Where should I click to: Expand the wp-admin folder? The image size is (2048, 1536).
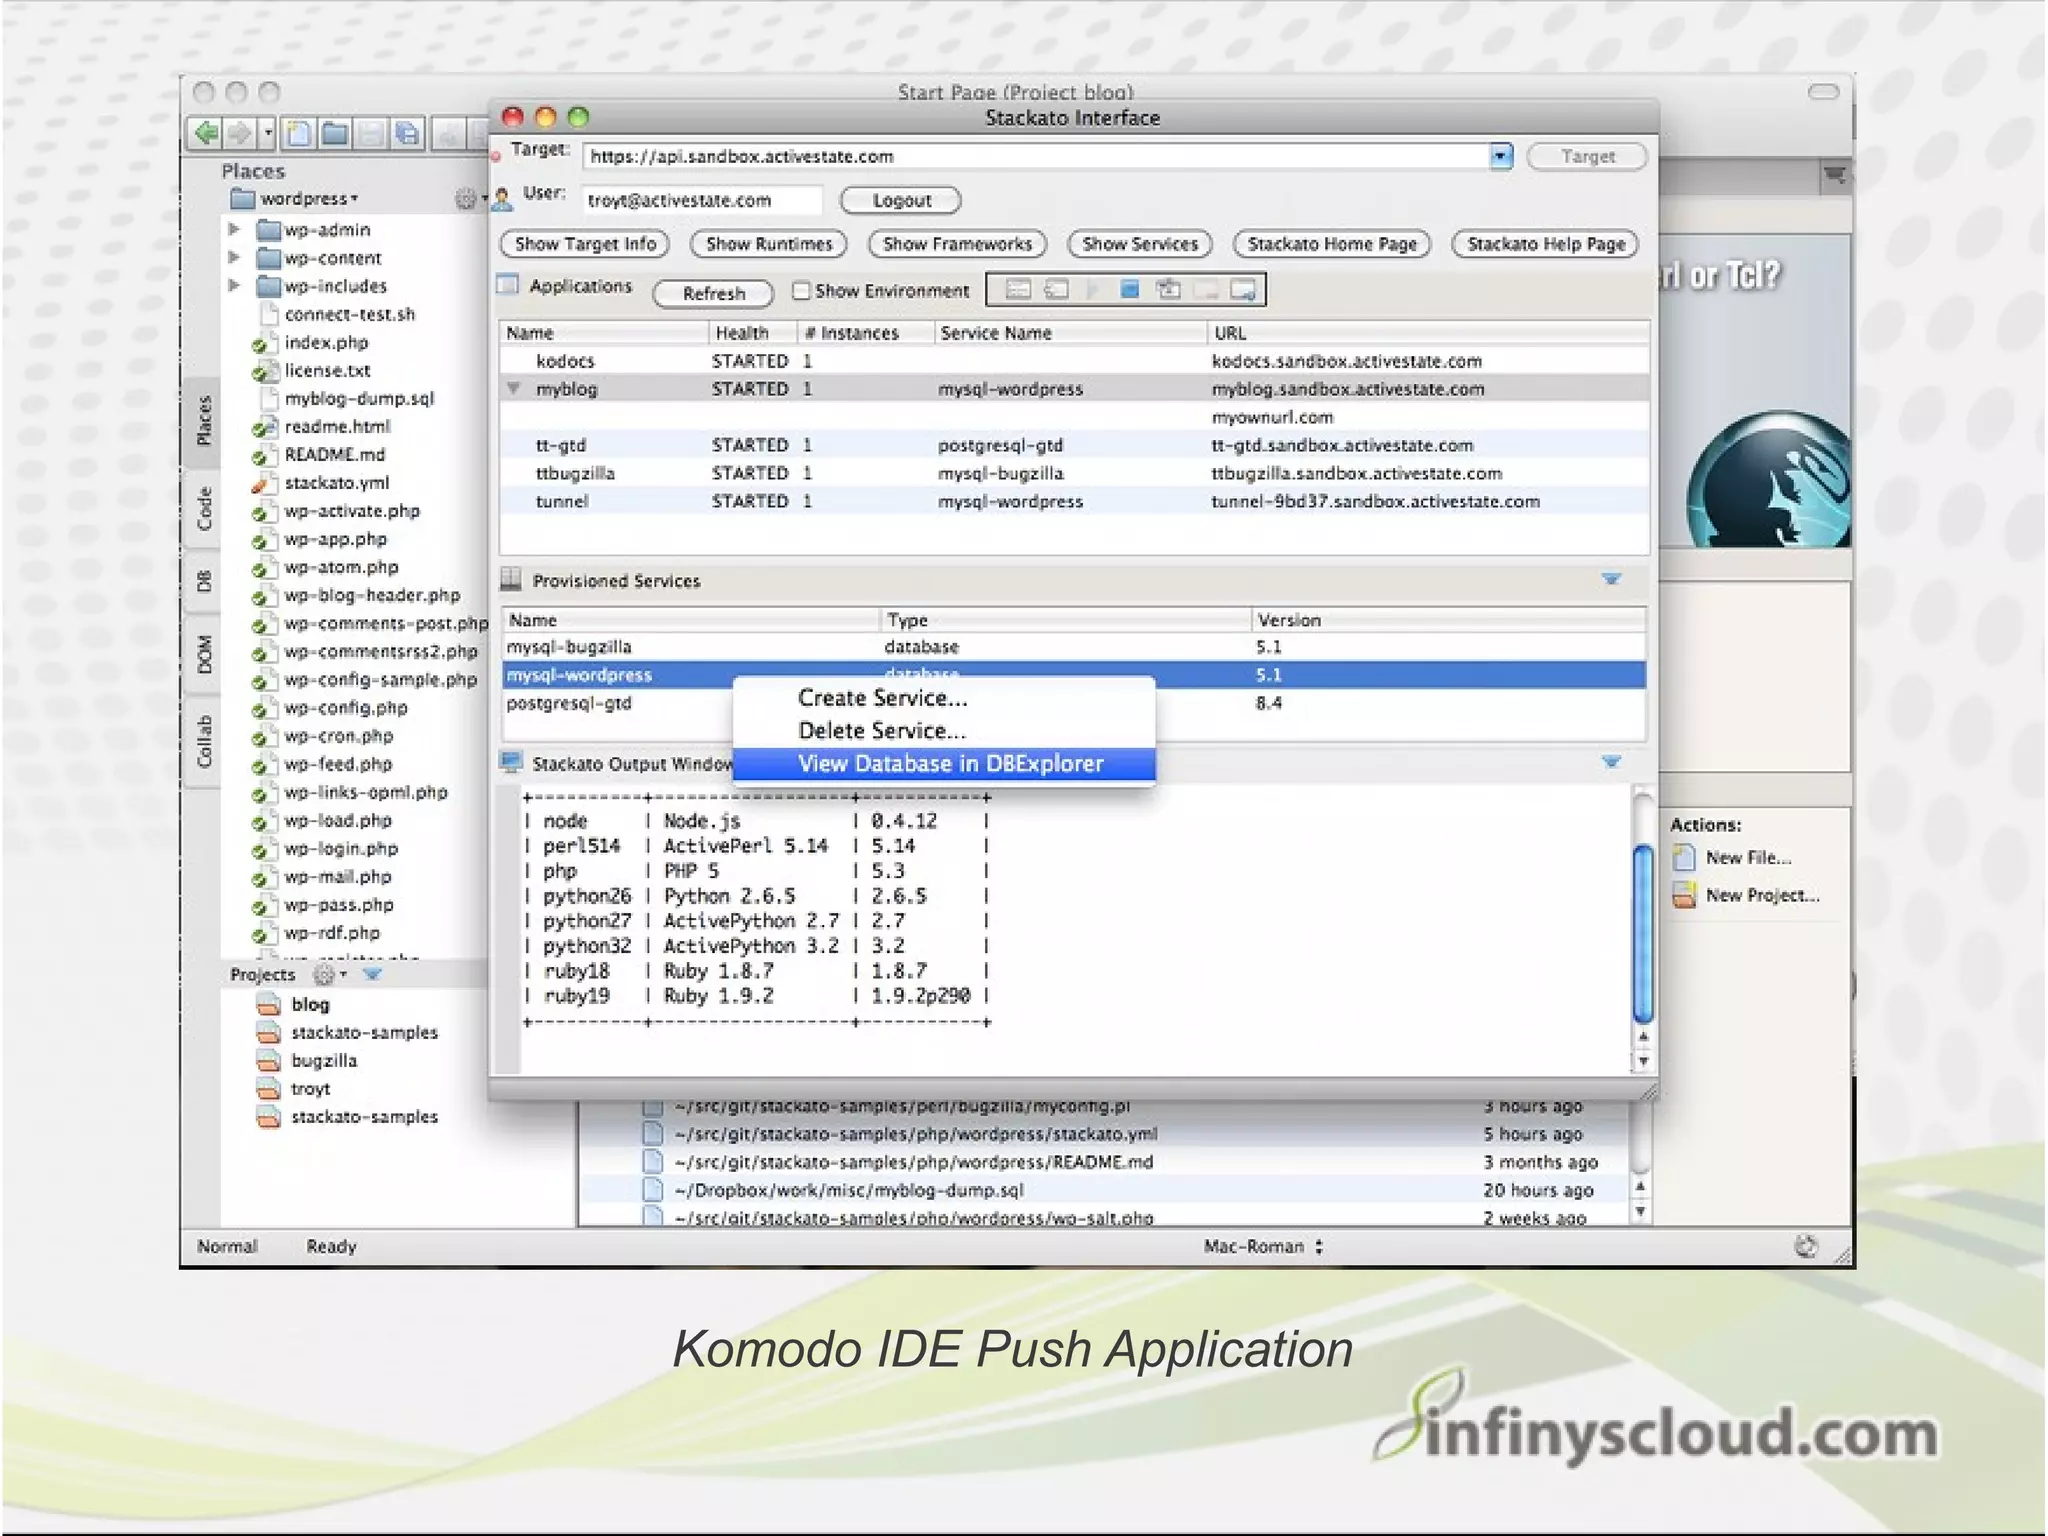point(234,230)
